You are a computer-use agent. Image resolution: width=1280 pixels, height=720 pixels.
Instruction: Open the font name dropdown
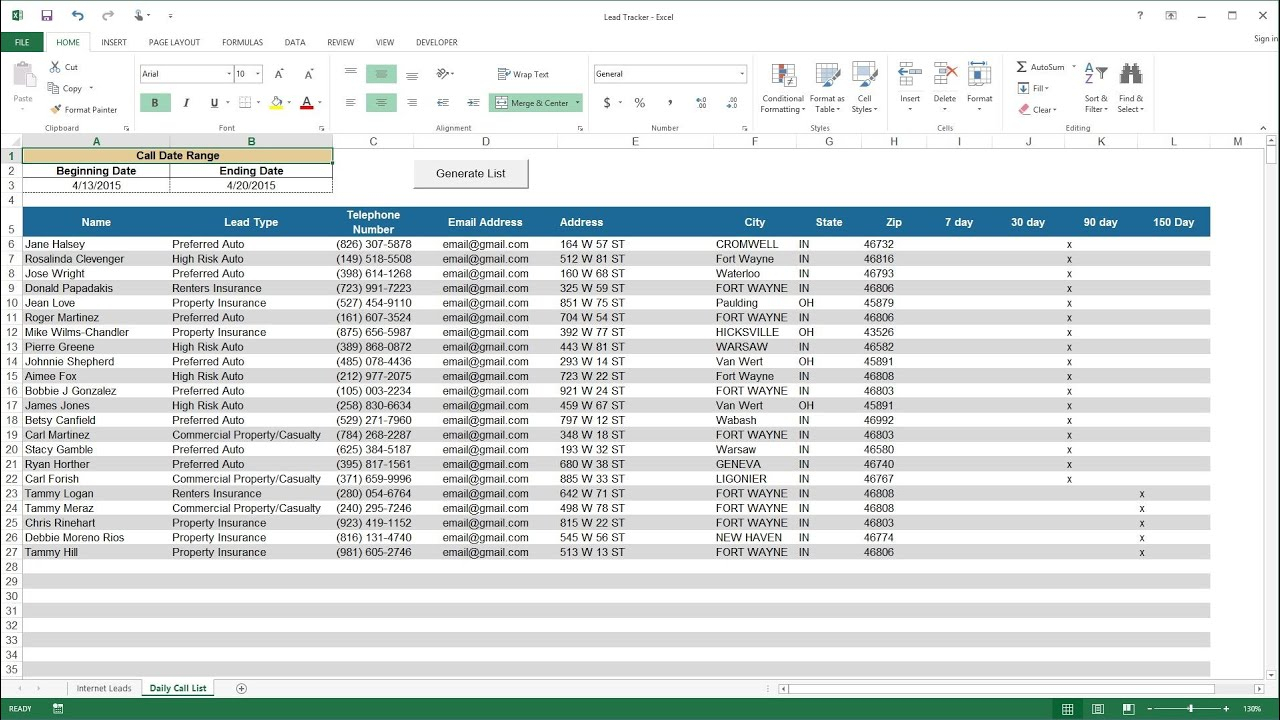227,74
